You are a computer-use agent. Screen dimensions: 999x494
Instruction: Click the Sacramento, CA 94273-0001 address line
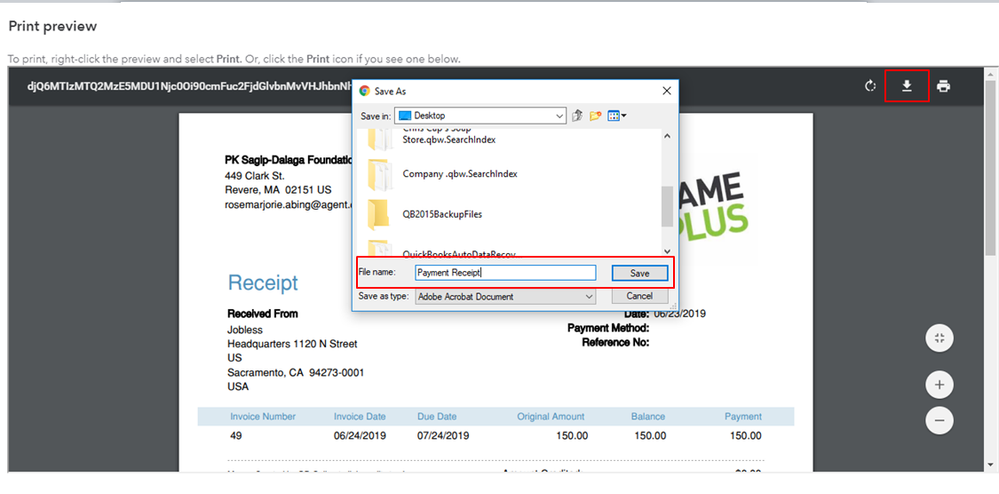[x=296, y=372]
